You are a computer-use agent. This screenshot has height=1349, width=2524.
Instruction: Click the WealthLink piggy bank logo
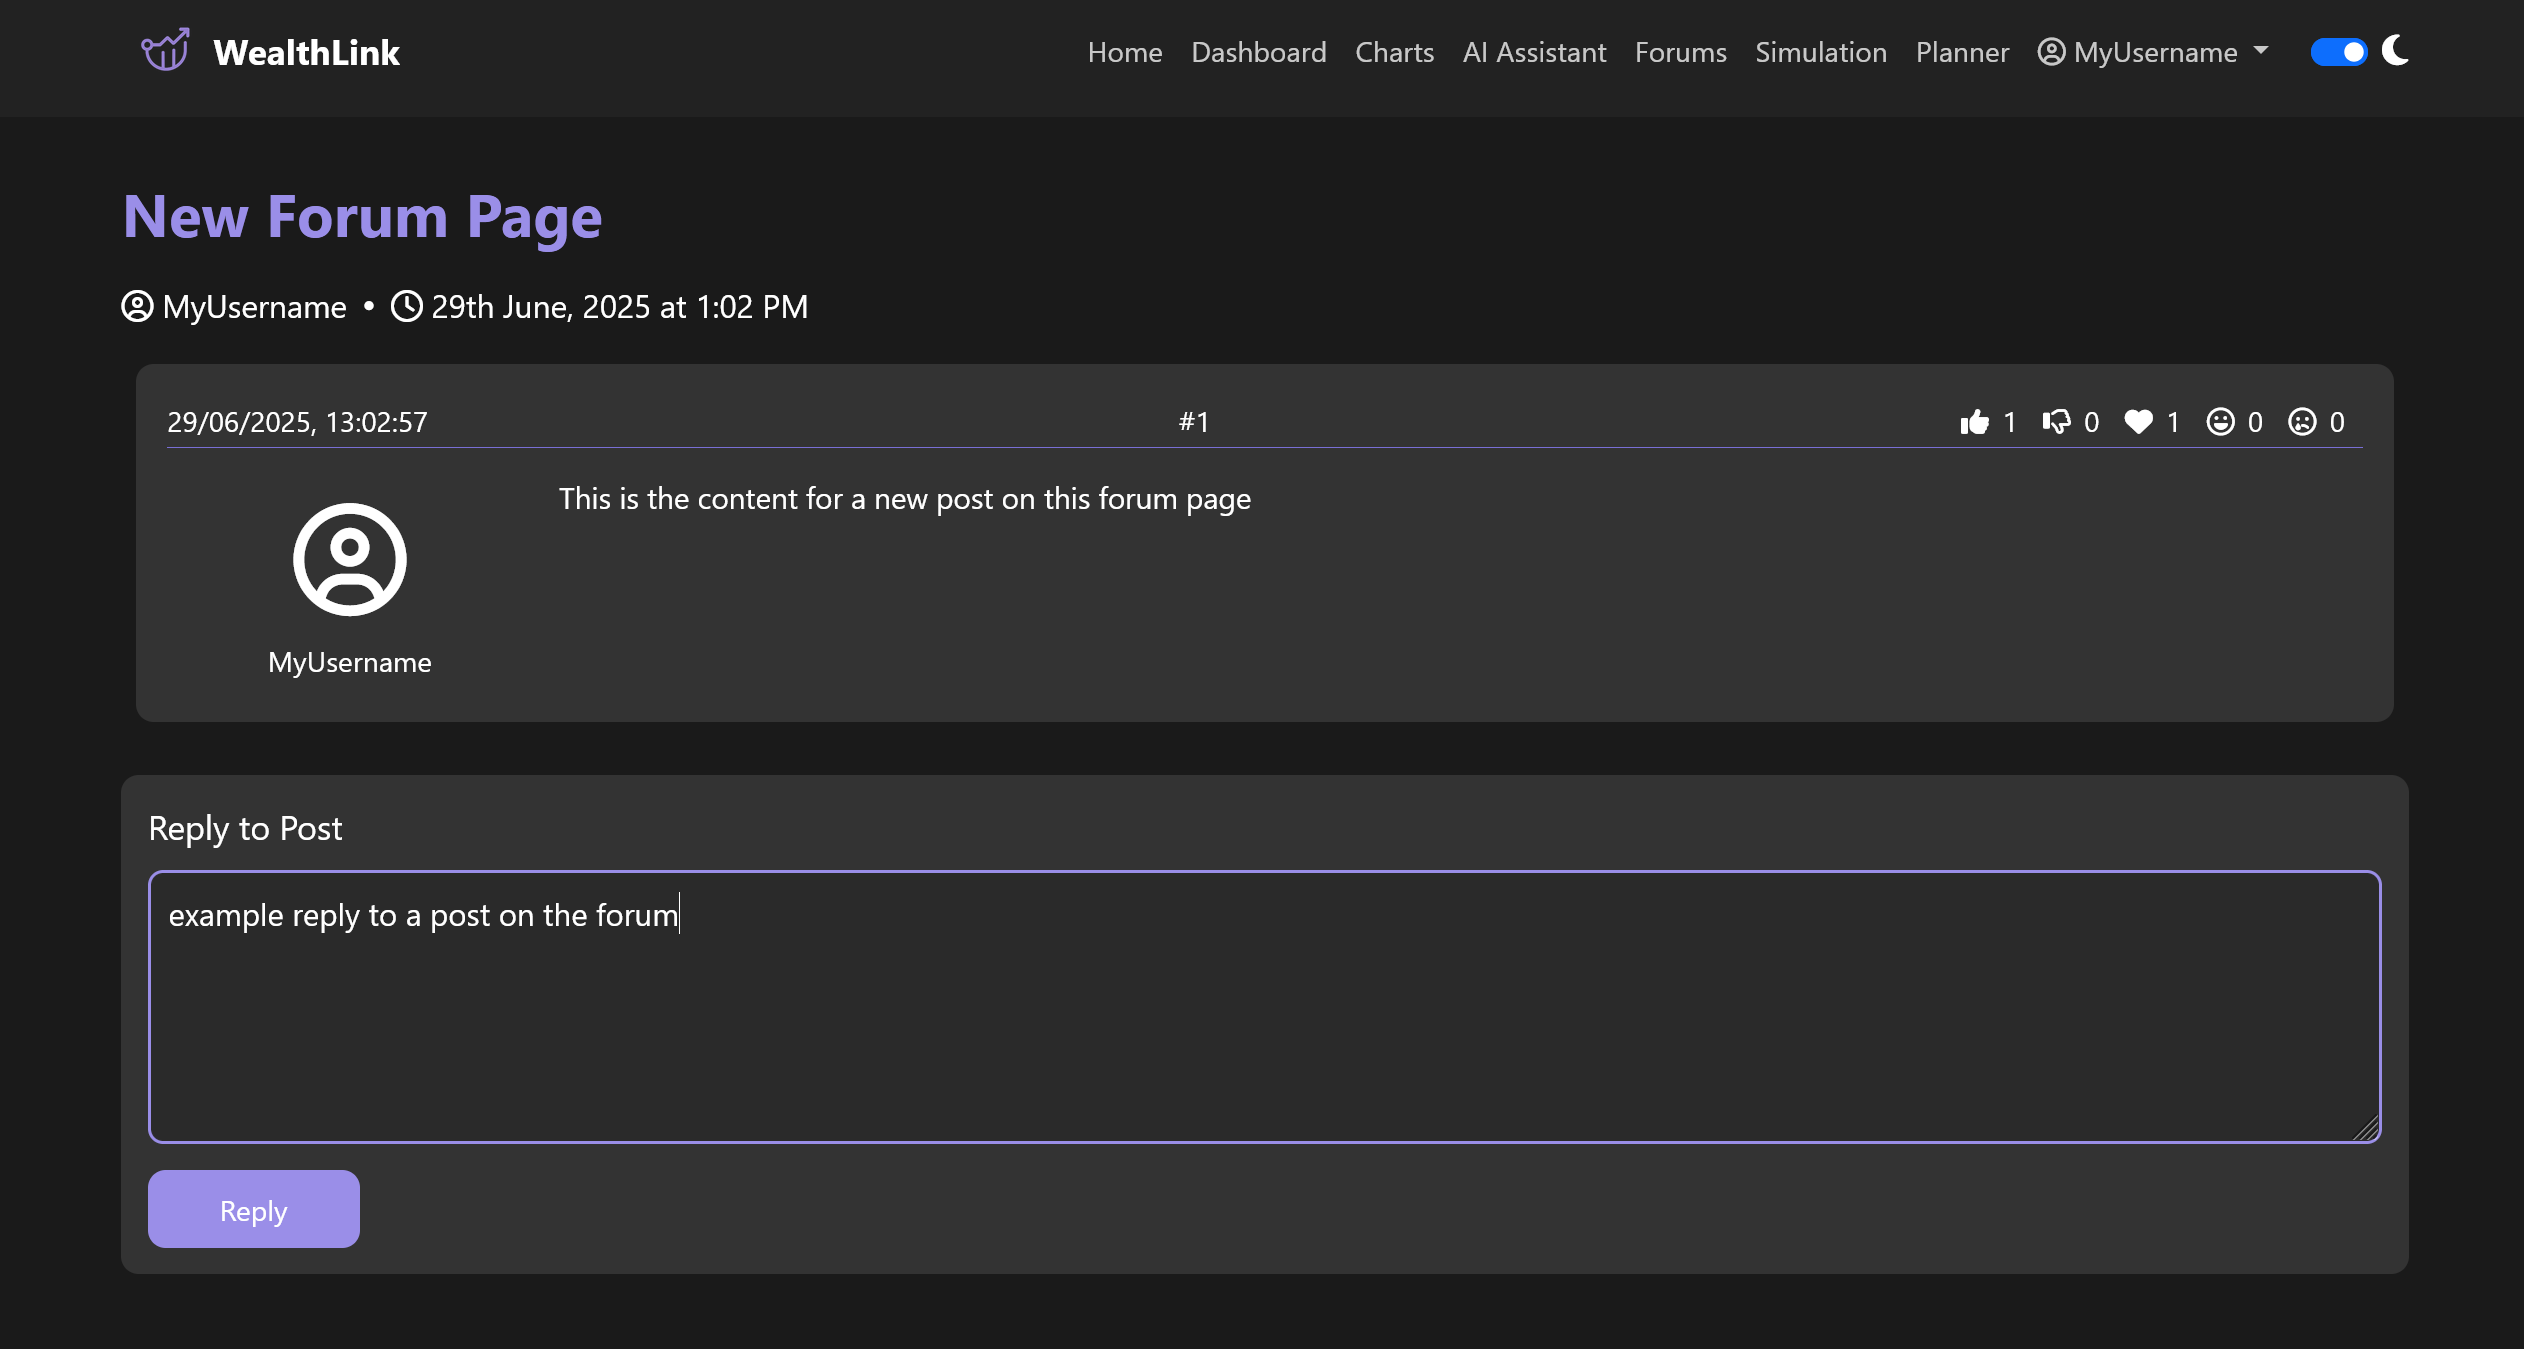[166, 51]
